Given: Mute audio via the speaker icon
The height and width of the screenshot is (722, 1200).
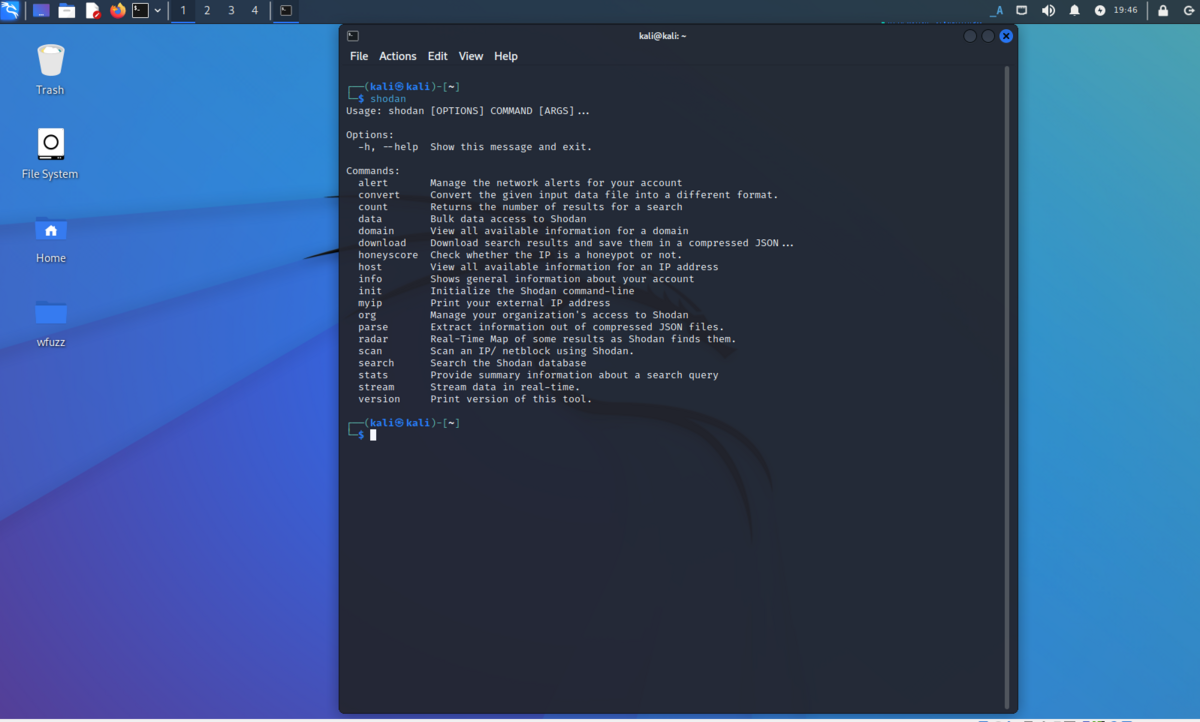Looking at the screenshot, I should click(1048, 11).
